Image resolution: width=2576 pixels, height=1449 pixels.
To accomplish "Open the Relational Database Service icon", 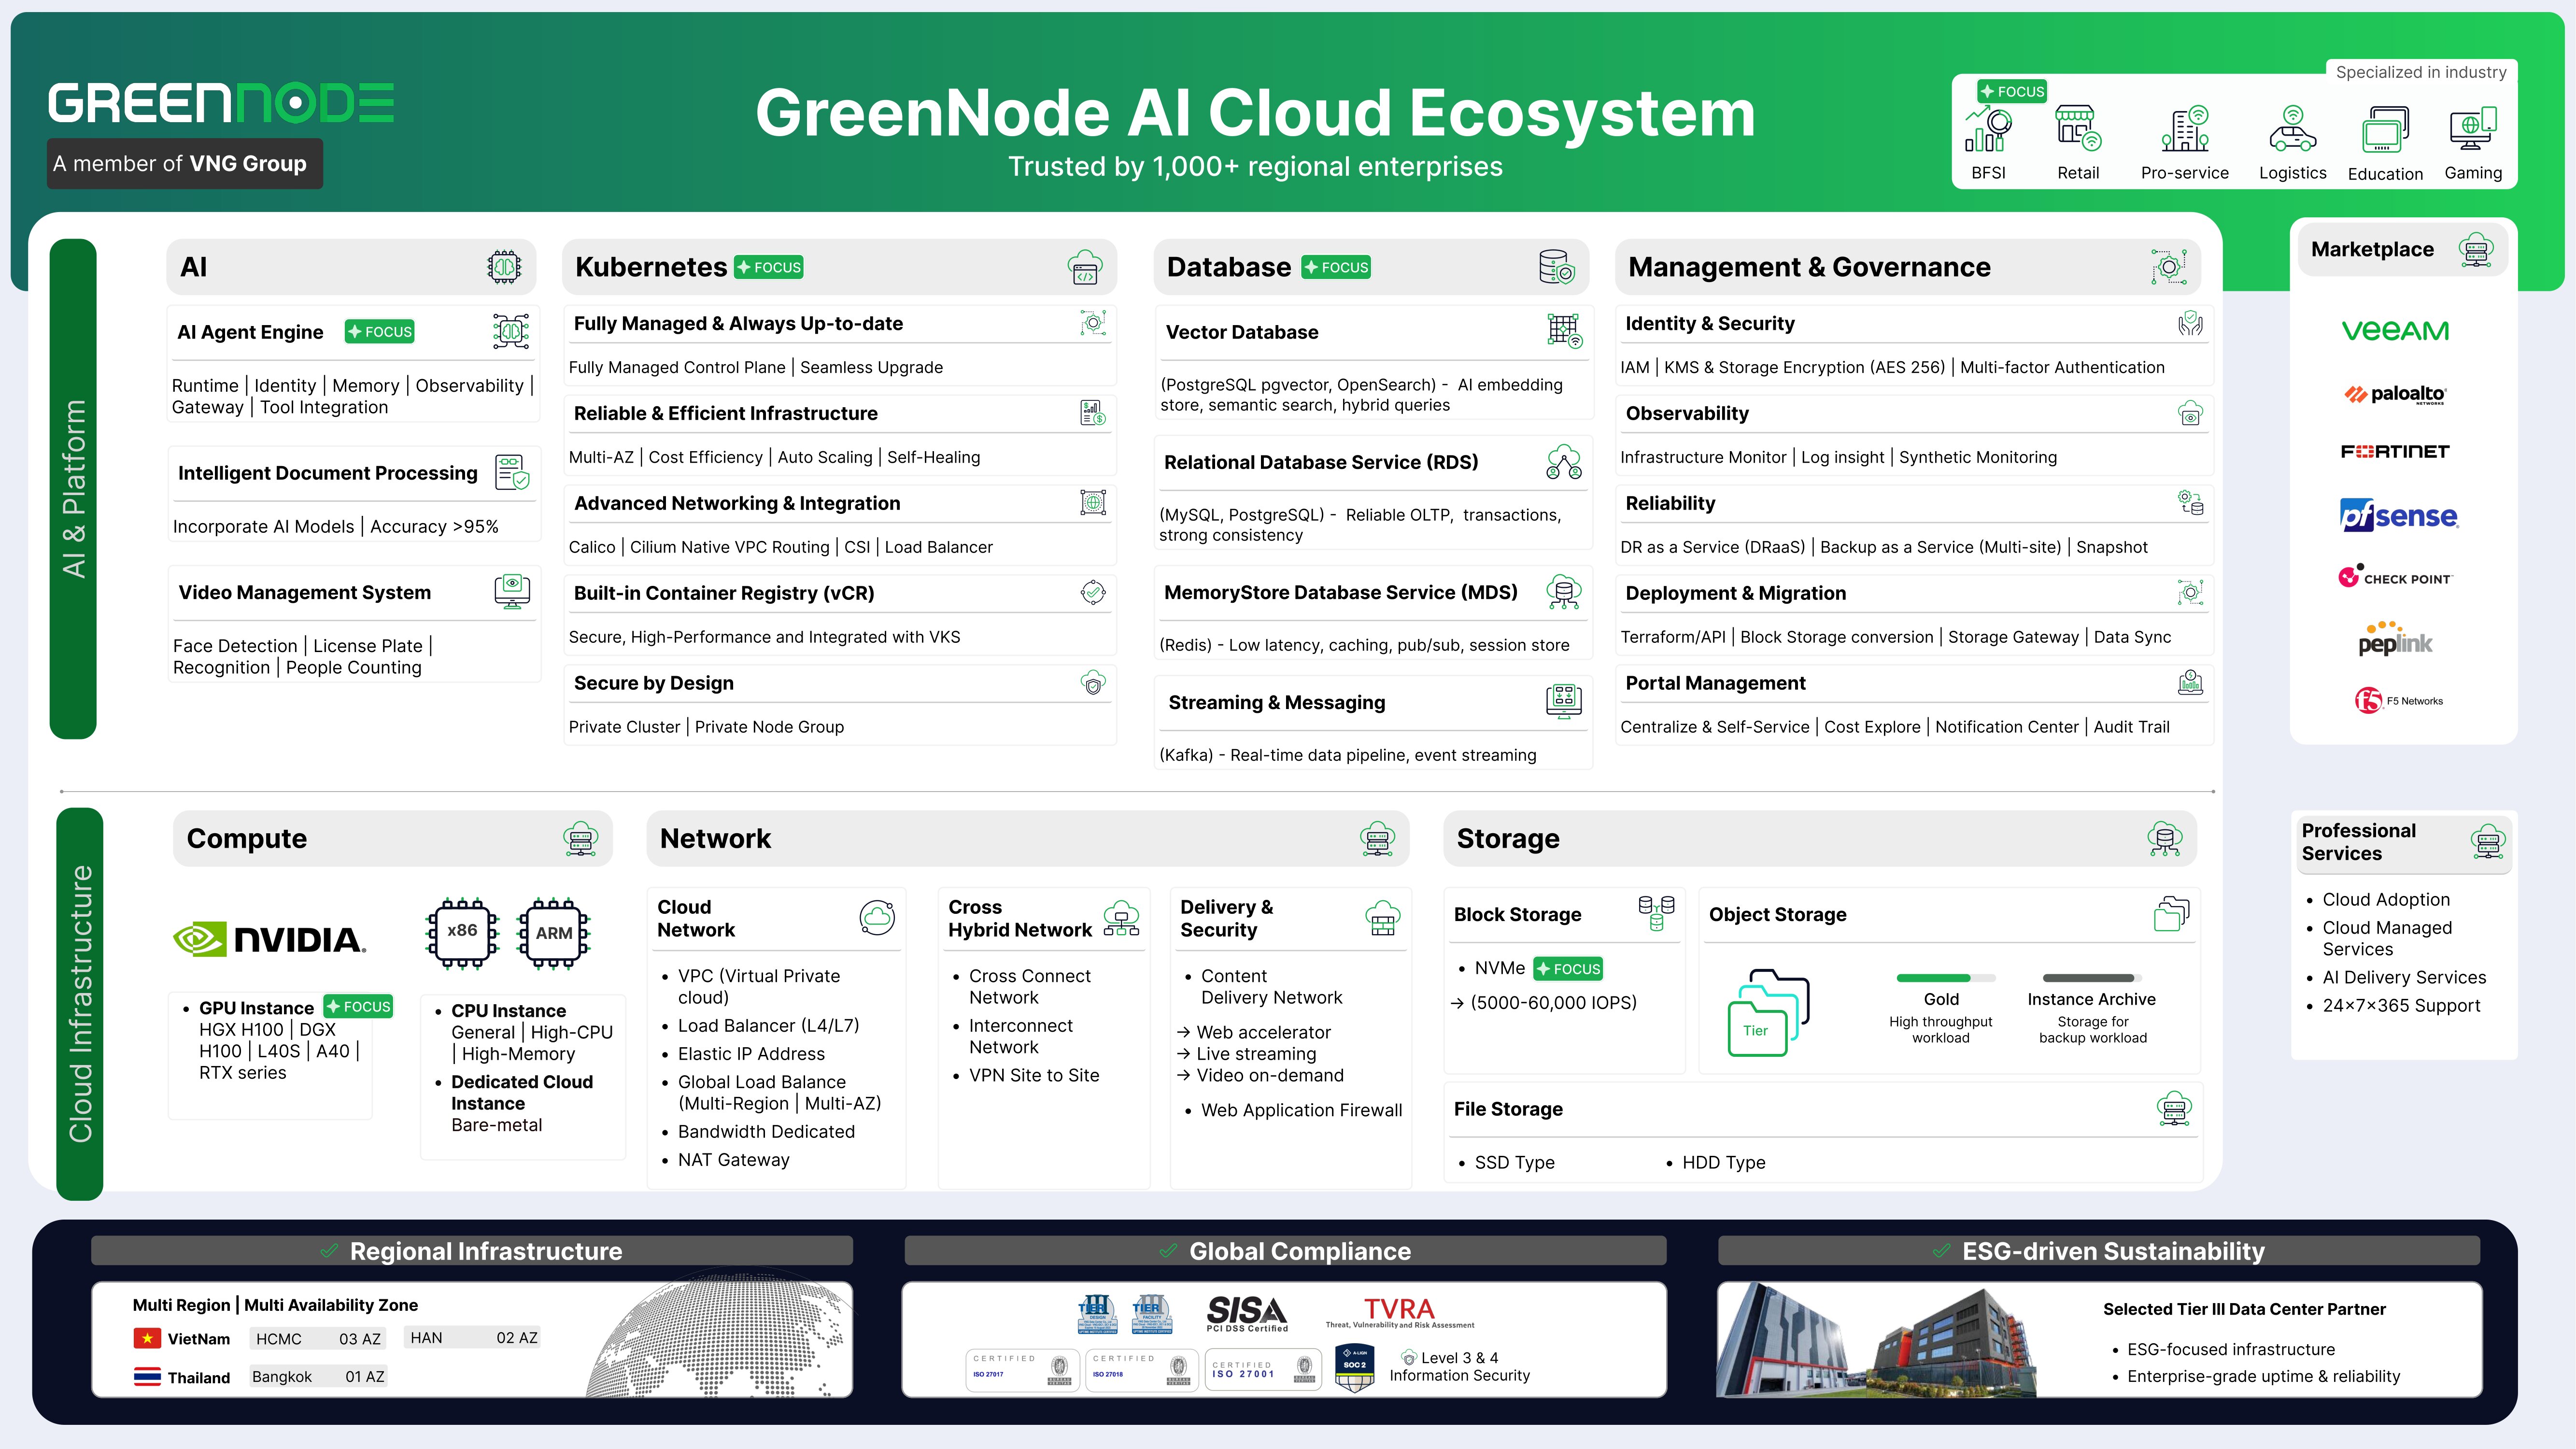I will 1564,462.
